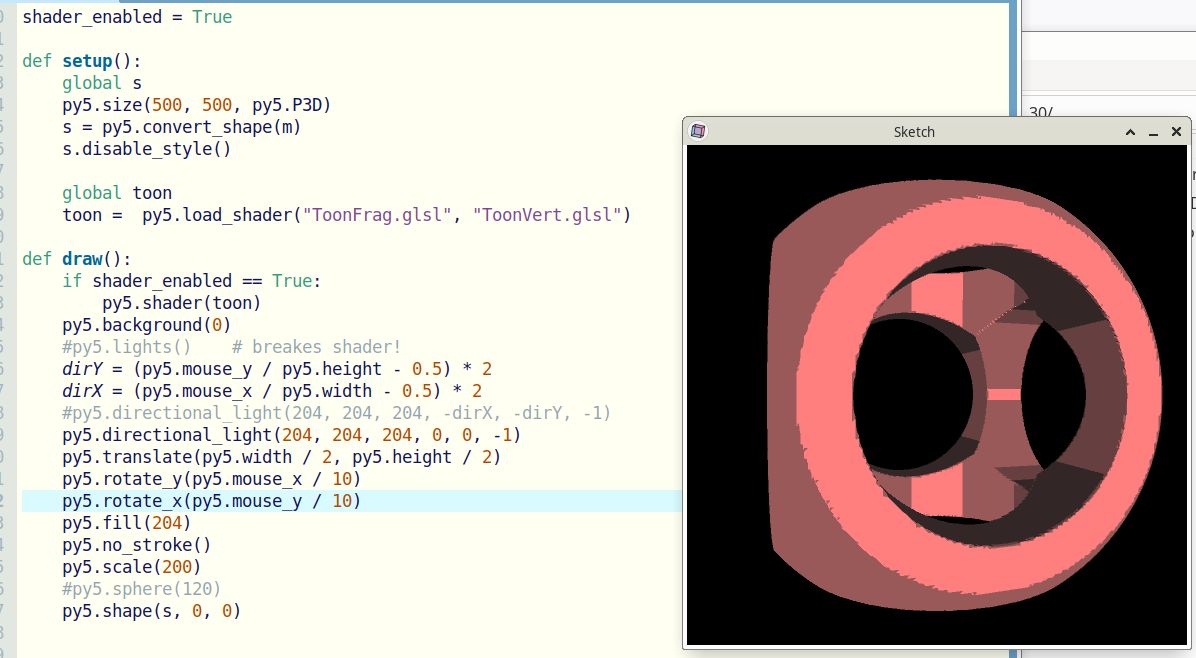Screen dimensions: 1196x658
Task: Click the commented #py5.sphere(120) line
Action: point(141,589)
